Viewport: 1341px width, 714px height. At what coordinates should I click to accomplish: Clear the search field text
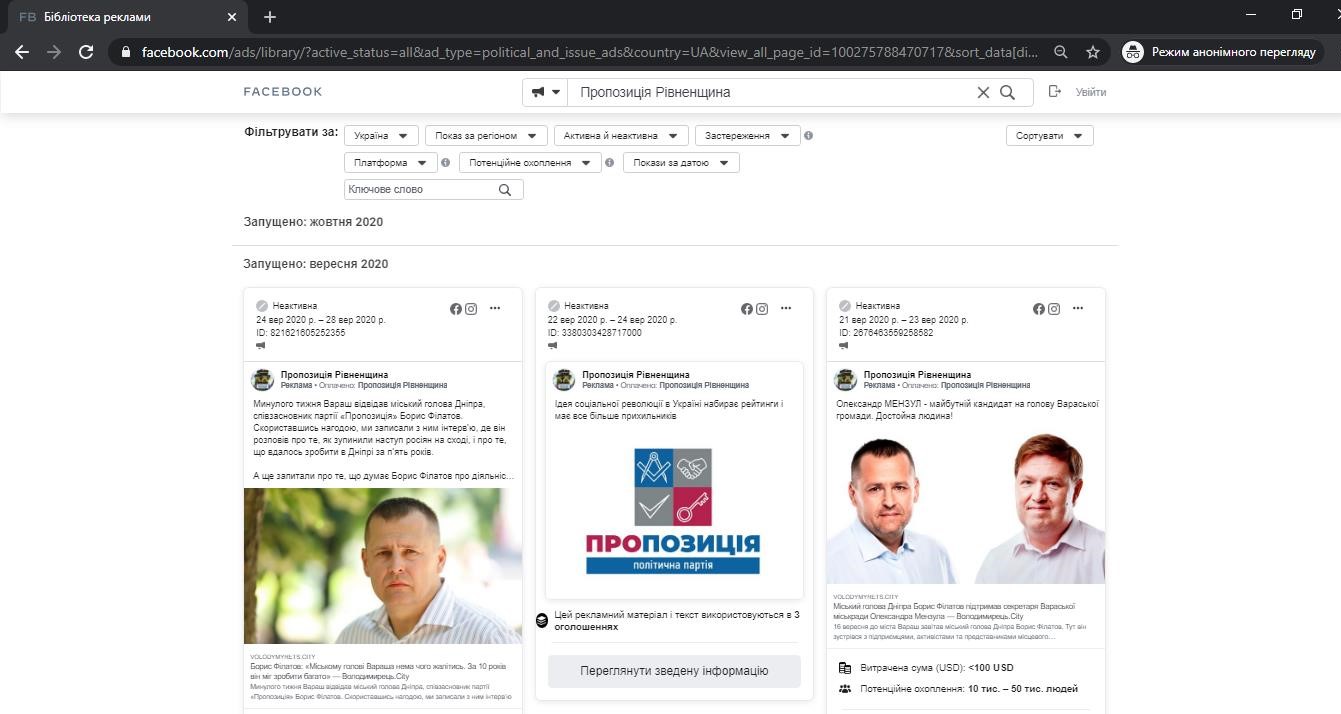click(983, 92)
